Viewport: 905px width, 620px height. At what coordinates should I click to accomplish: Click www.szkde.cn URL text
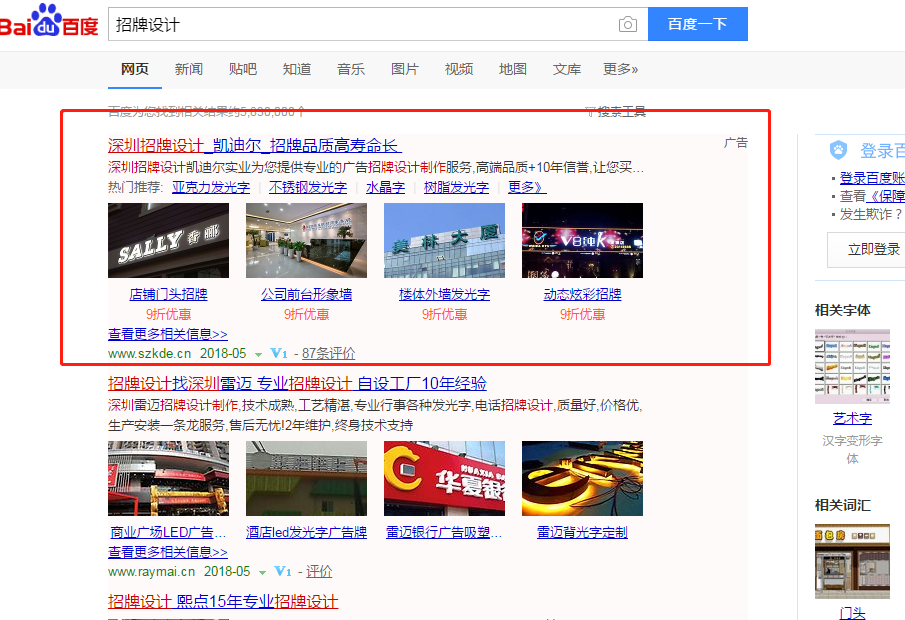coord(149,353)
